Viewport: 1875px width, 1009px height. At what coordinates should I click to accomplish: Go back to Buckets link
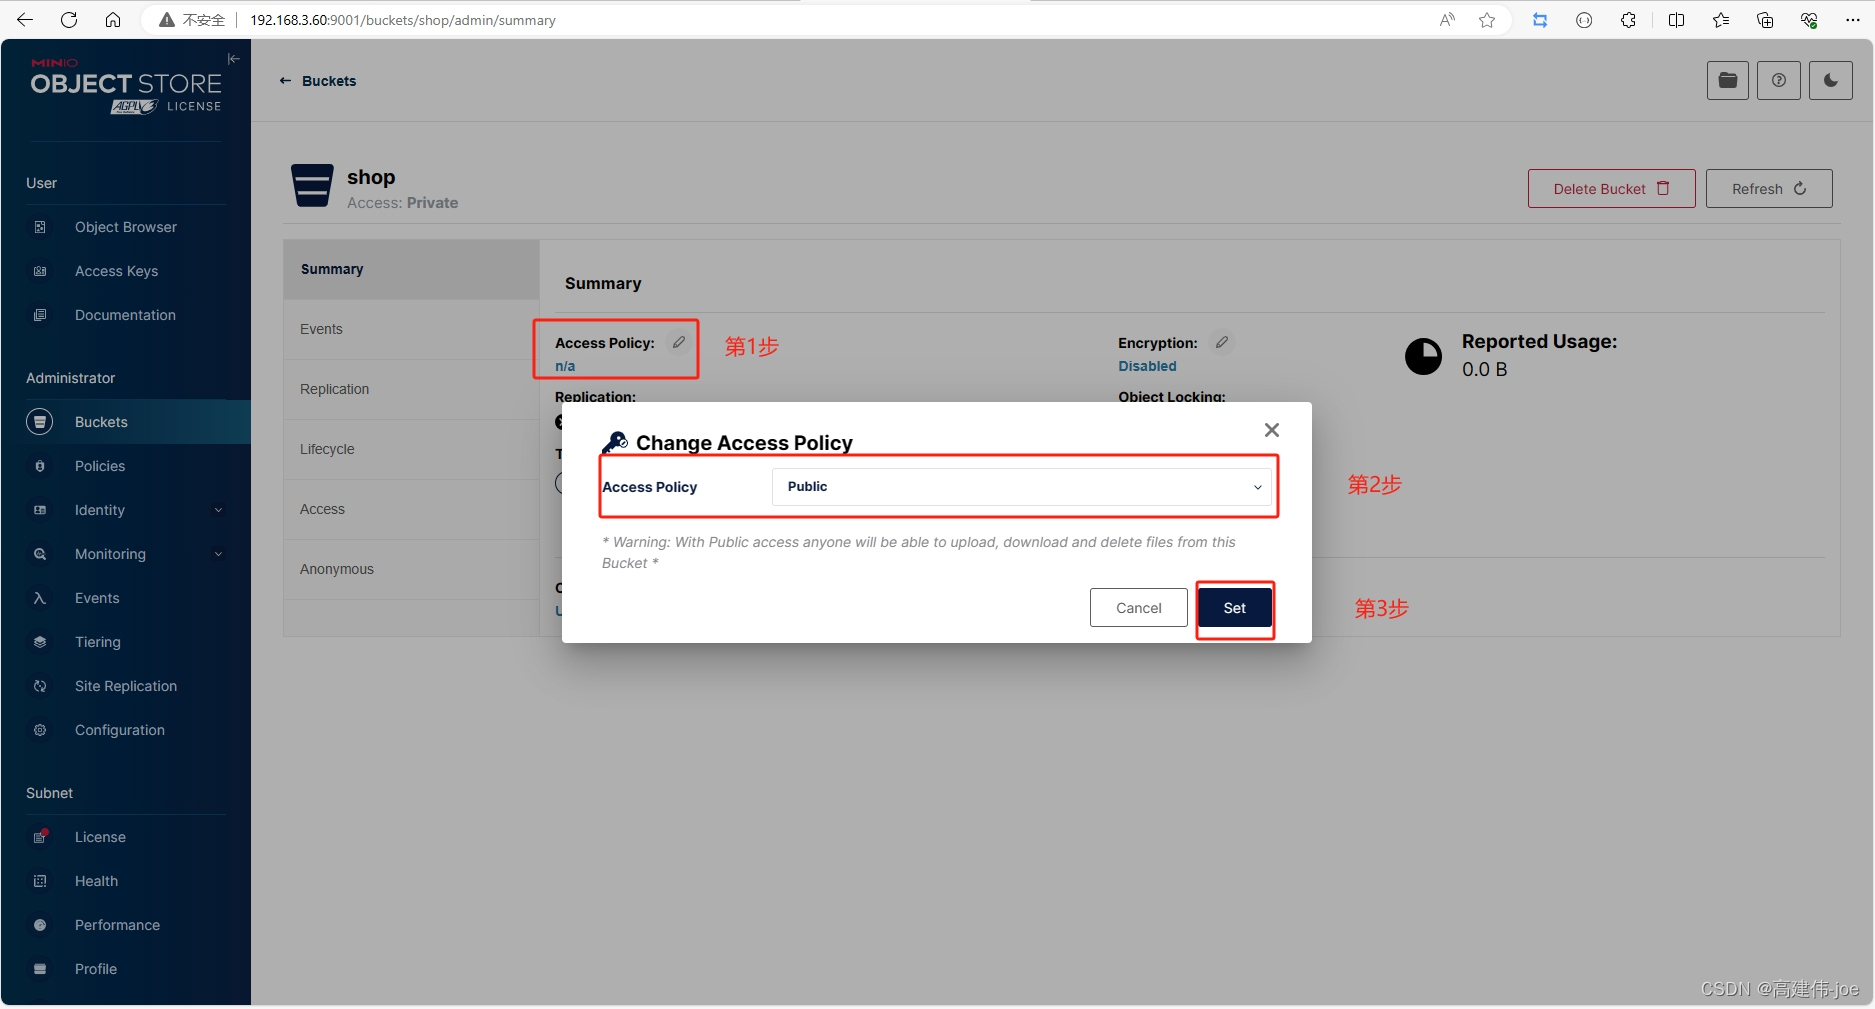[x=318, y=81]
